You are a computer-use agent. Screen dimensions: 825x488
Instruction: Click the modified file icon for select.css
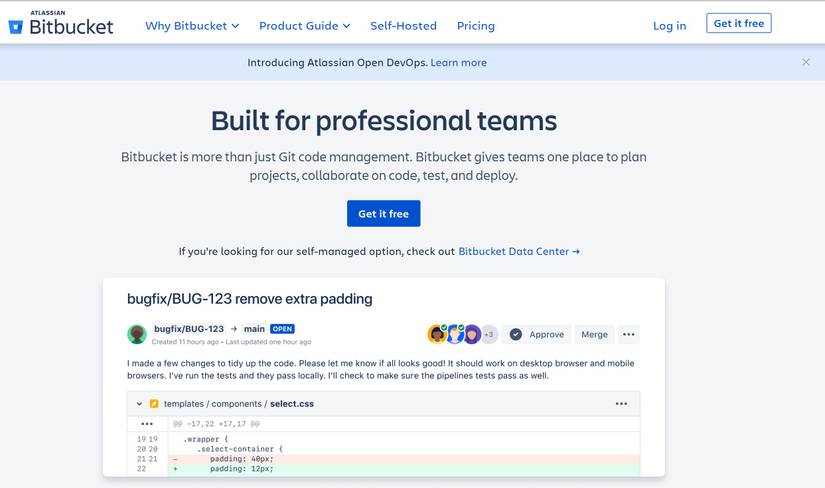coord(154,404)
